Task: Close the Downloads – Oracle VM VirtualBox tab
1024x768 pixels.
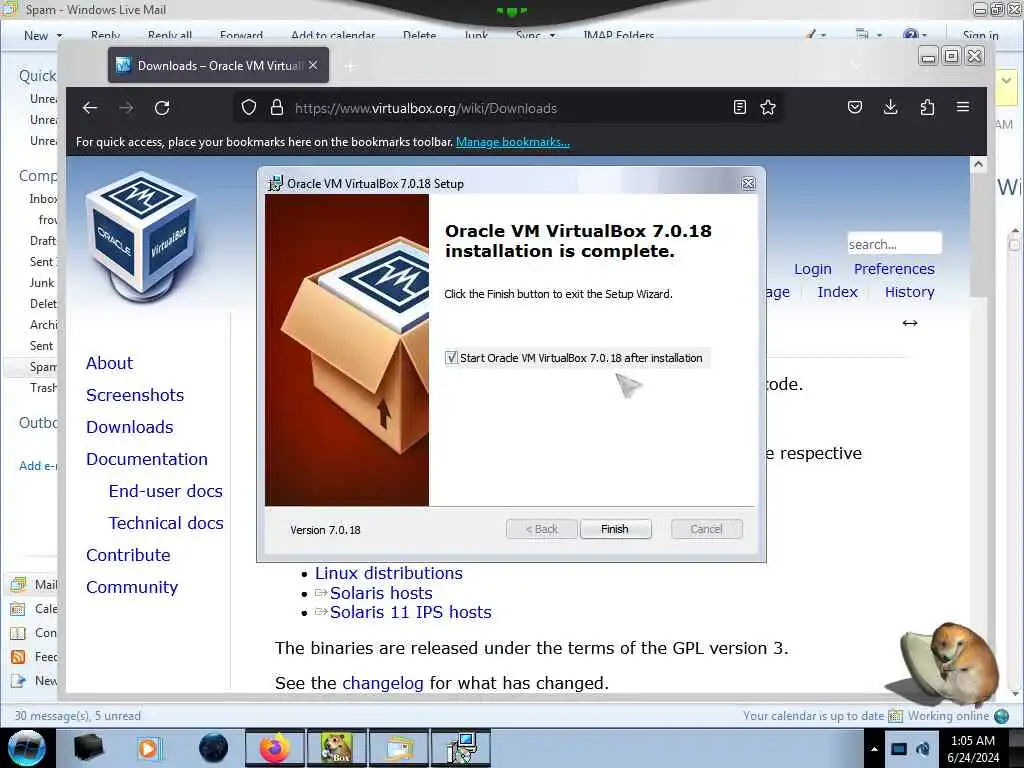Action: tap(313, 65)
